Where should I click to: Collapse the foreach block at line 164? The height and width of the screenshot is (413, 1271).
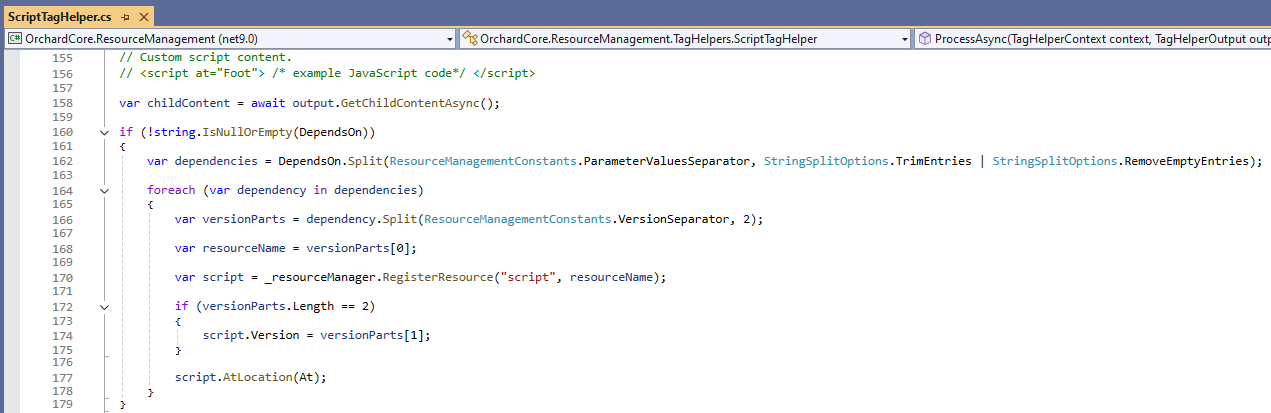click(x=105, y=190)
